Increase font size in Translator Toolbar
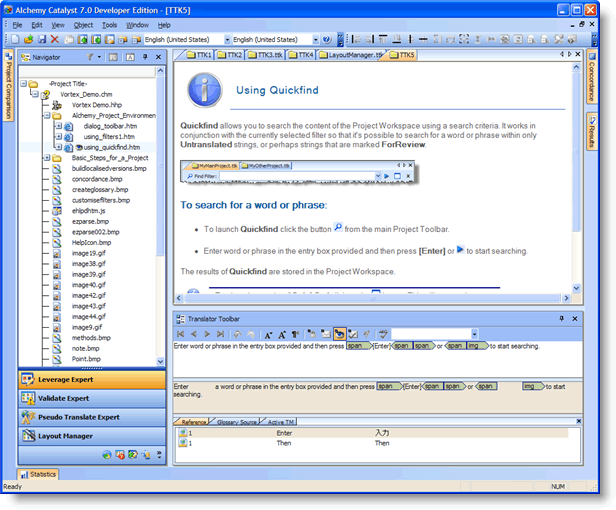This screenshot has height=510, width=616. (x=281, y=334)
